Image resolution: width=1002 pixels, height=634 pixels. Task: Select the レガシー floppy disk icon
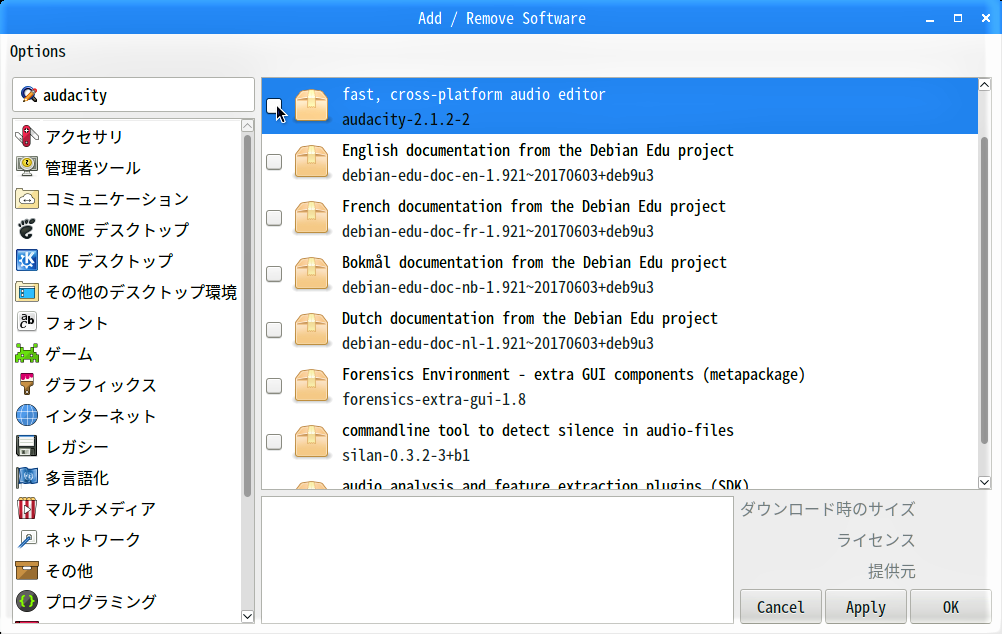pos(27,446)
